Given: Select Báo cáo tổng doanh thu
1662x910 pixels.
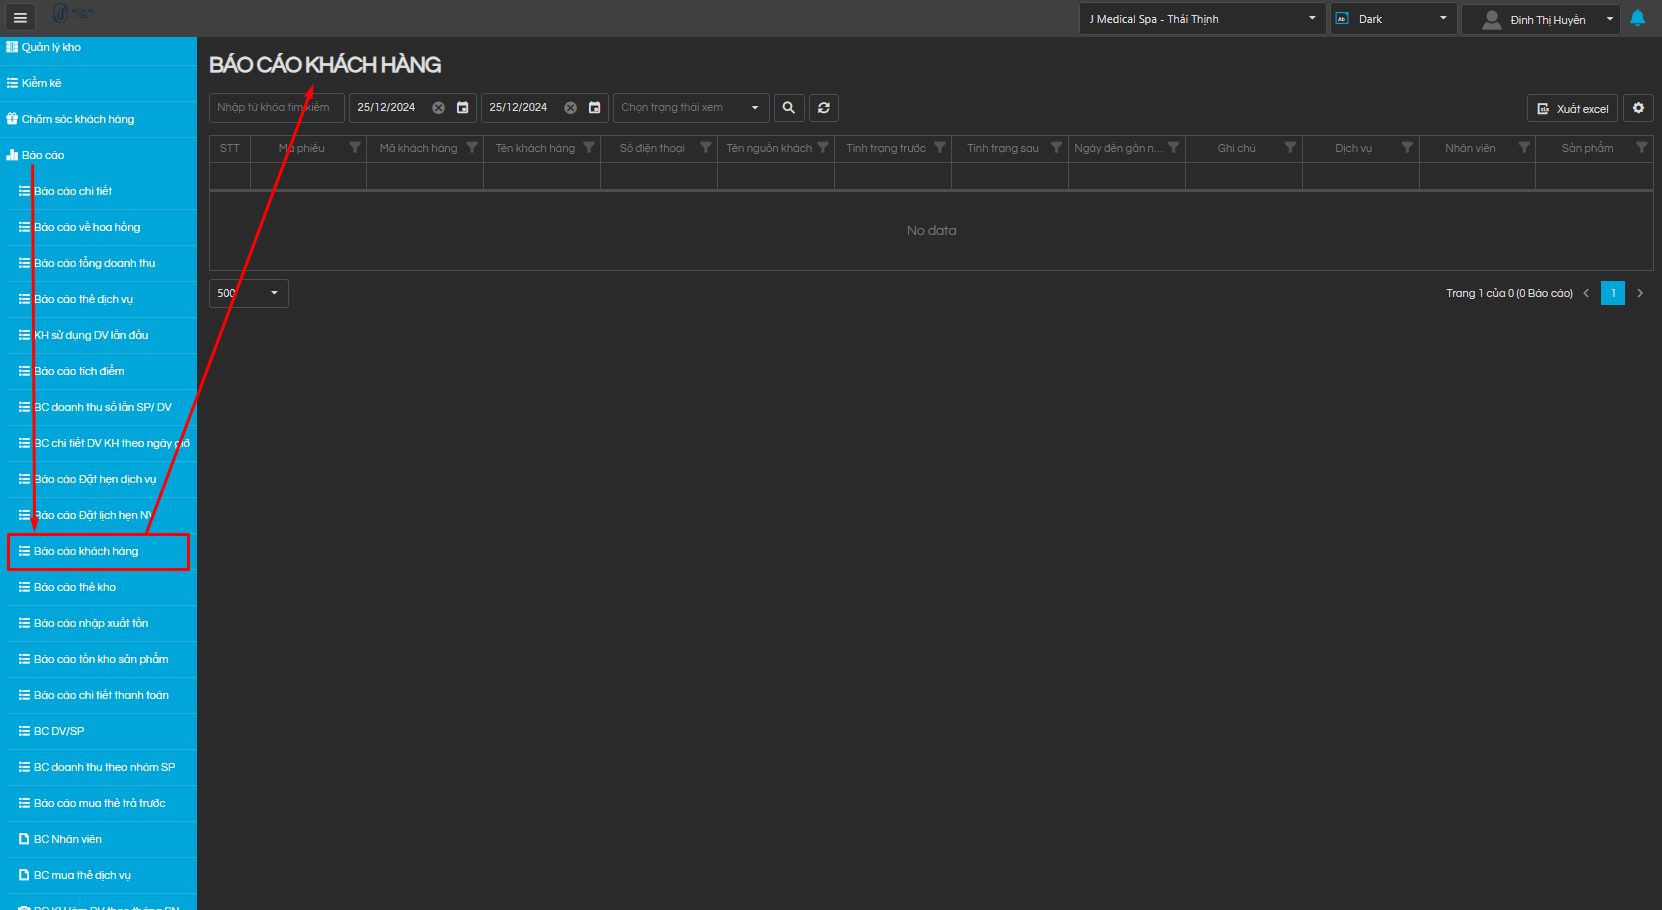Looking at the screenshot, I should pos(94,263).
